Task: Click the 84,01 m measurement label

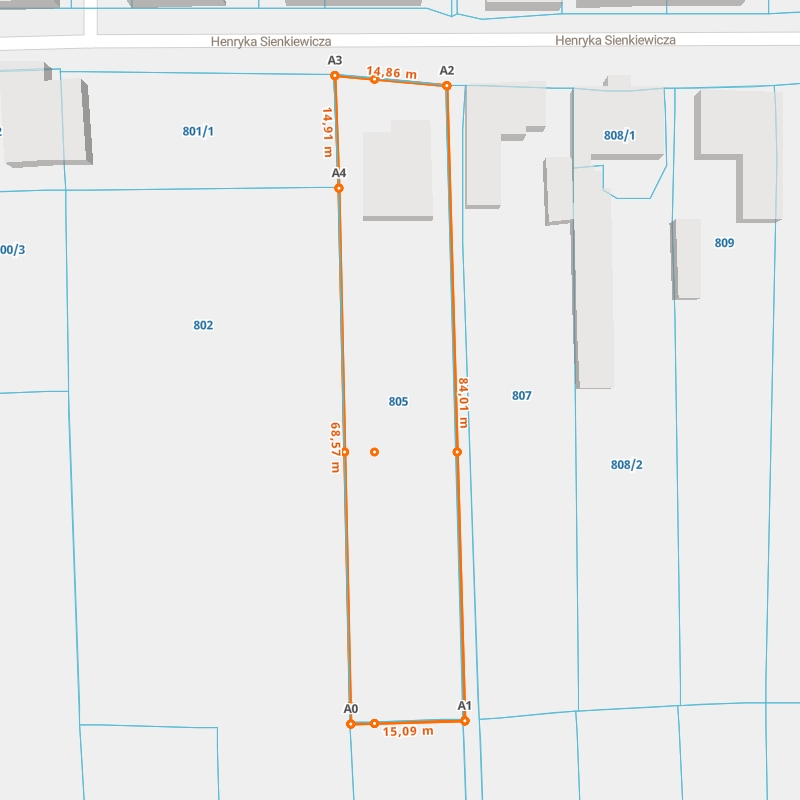Action: (463, 403)
